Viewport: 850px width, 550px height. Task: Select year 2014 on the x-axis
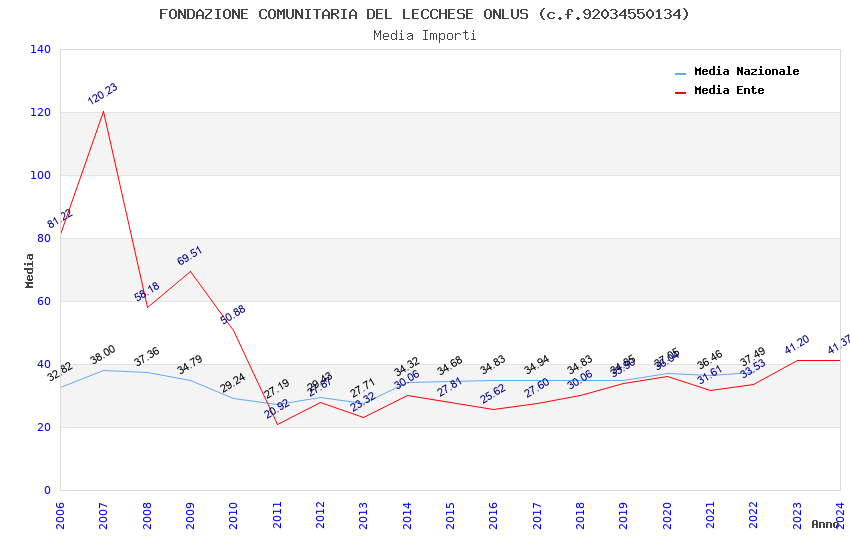click(x=407, y=515)
